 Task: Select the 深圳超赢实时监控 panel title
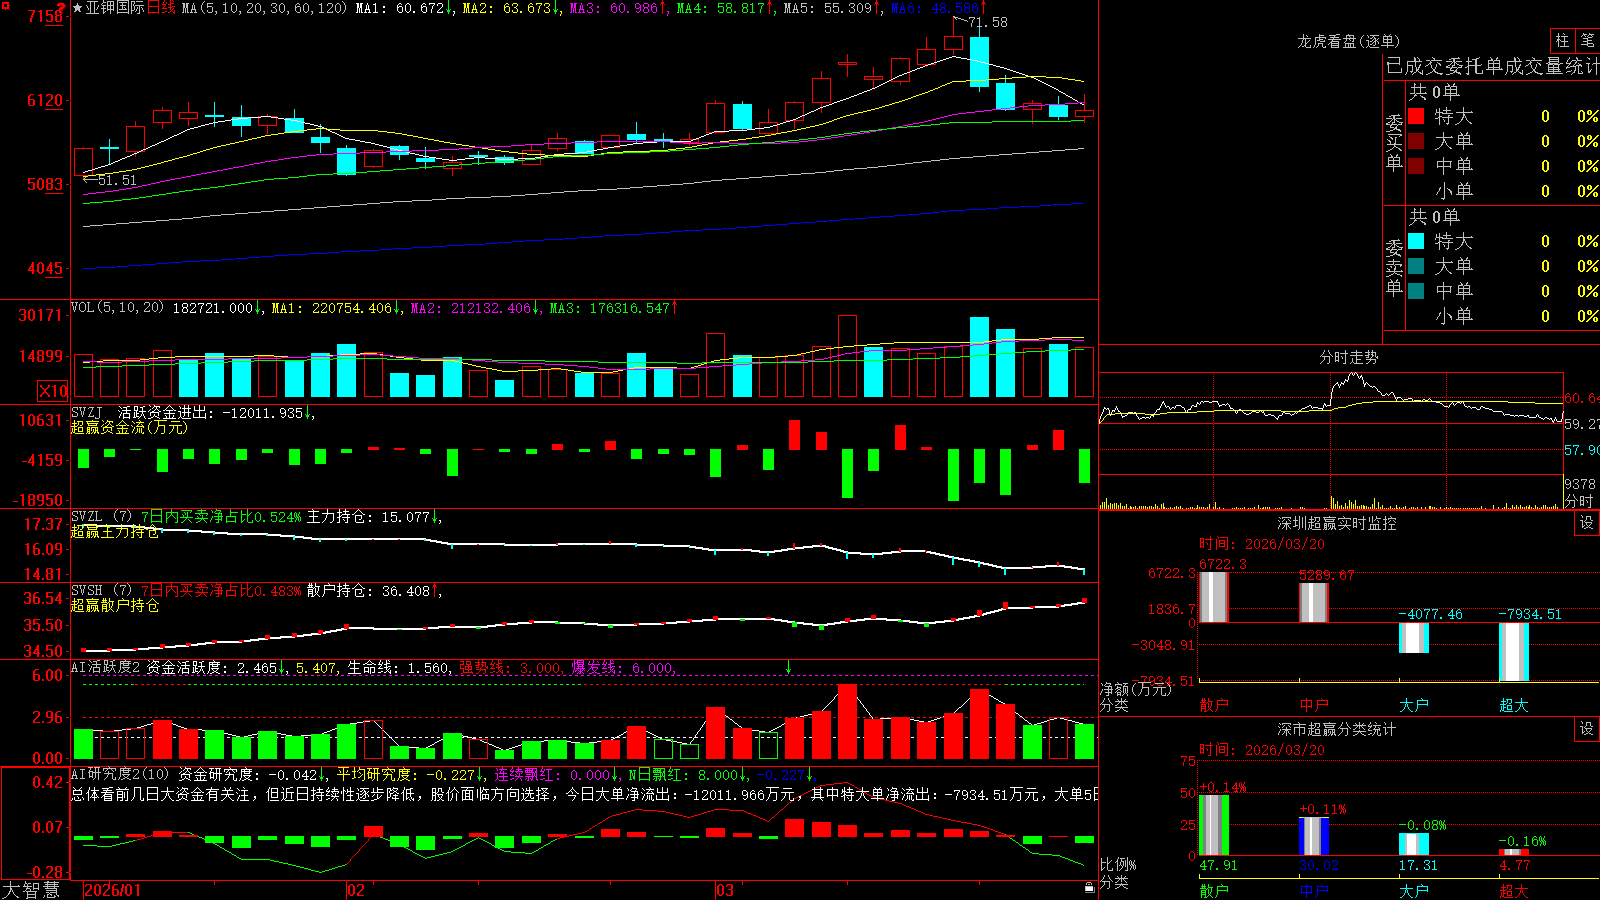tap(1336, 523)
